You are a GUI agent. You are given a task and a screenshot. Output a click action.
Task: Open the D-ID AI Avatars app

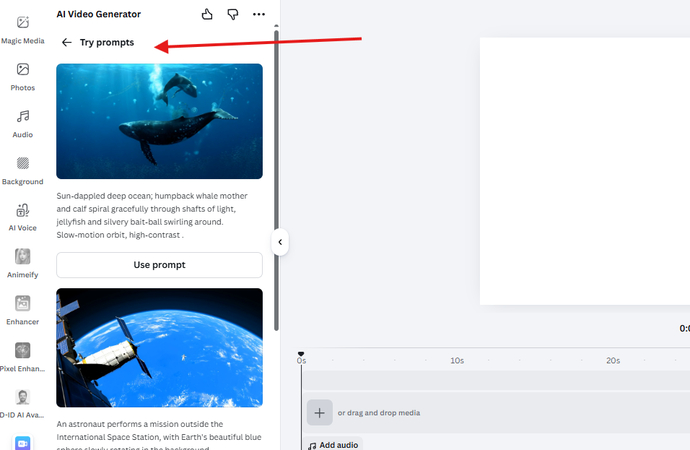click(23, 404)
